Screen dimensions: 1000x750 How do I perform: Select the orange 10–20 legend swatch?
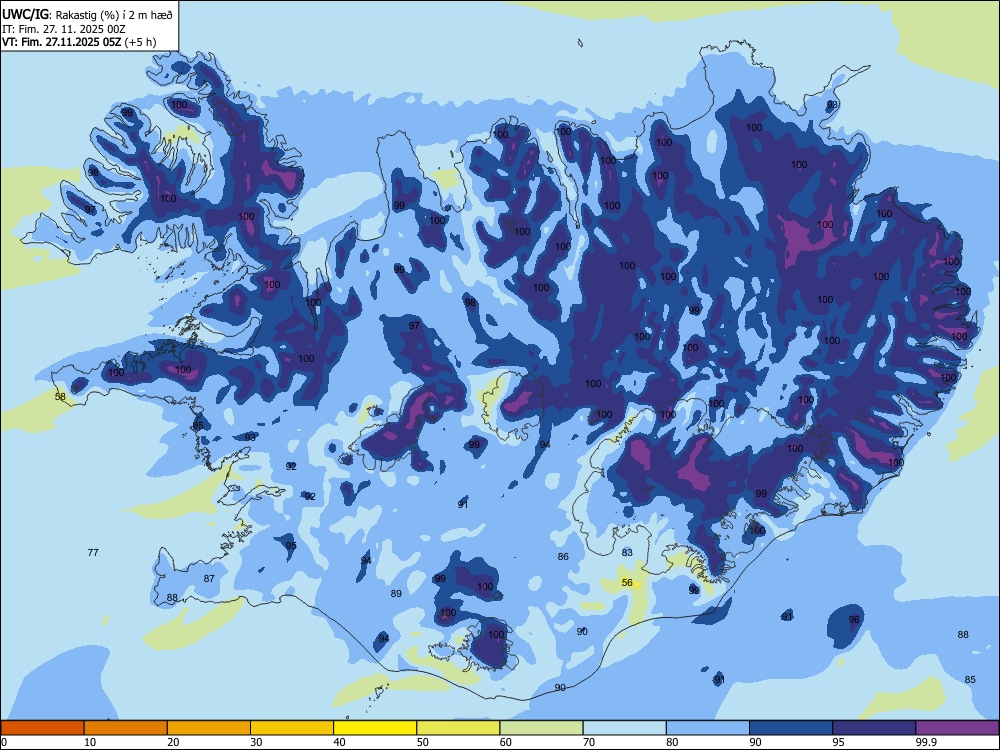pos(126,728)
